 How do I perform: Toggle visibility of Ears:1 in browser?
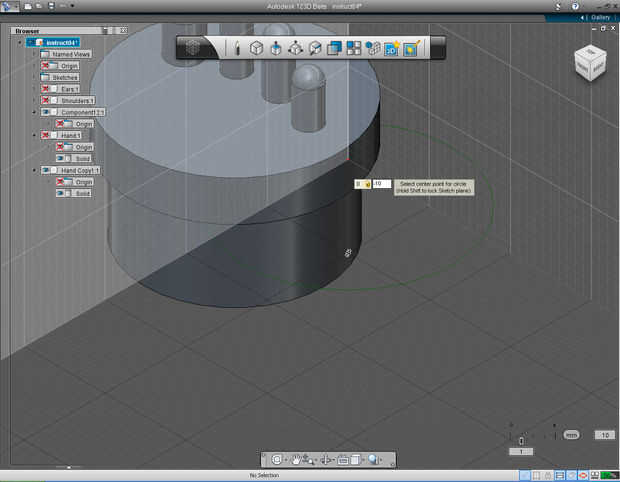[46, 89]
